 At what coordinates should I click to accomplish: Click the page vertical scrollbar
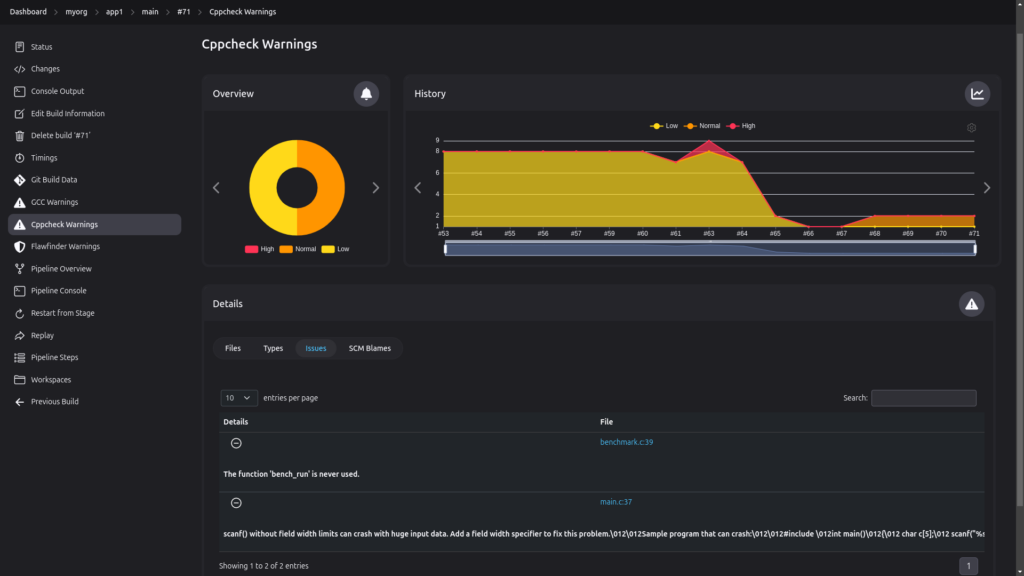tap(1019, 268)
